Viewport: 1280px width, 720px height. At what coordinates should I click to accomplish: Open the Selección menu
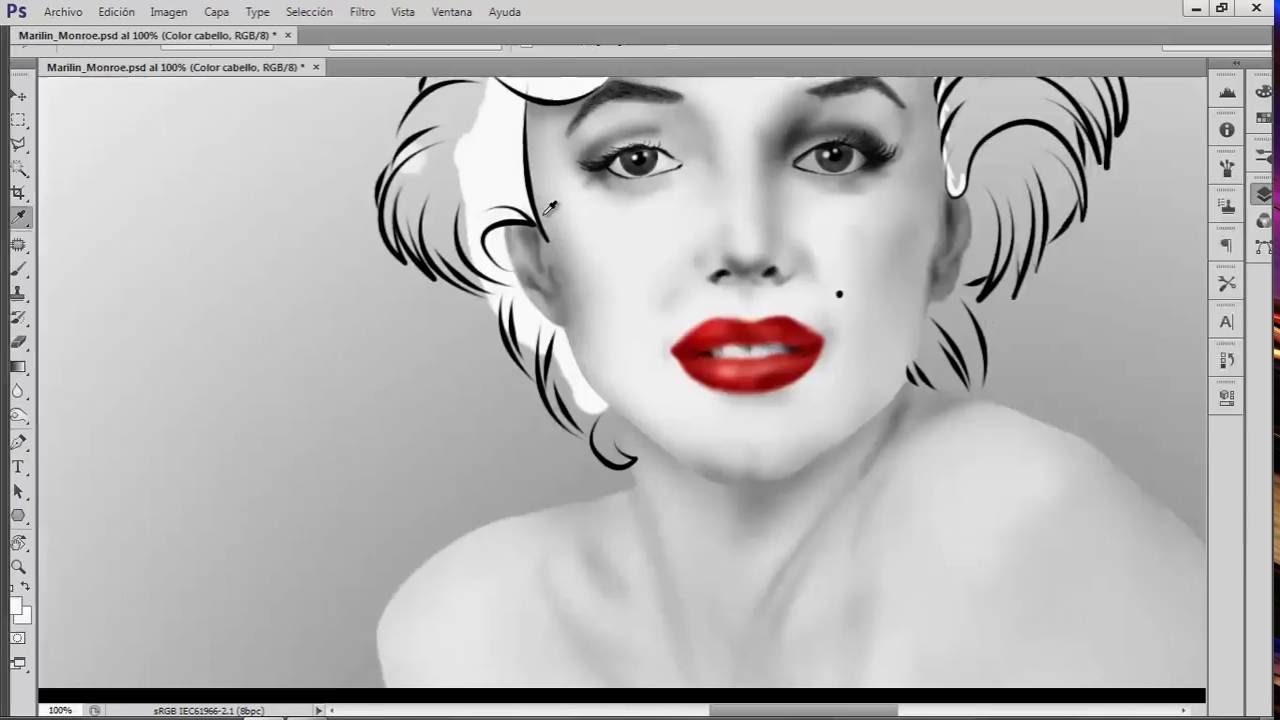(309, 12)
